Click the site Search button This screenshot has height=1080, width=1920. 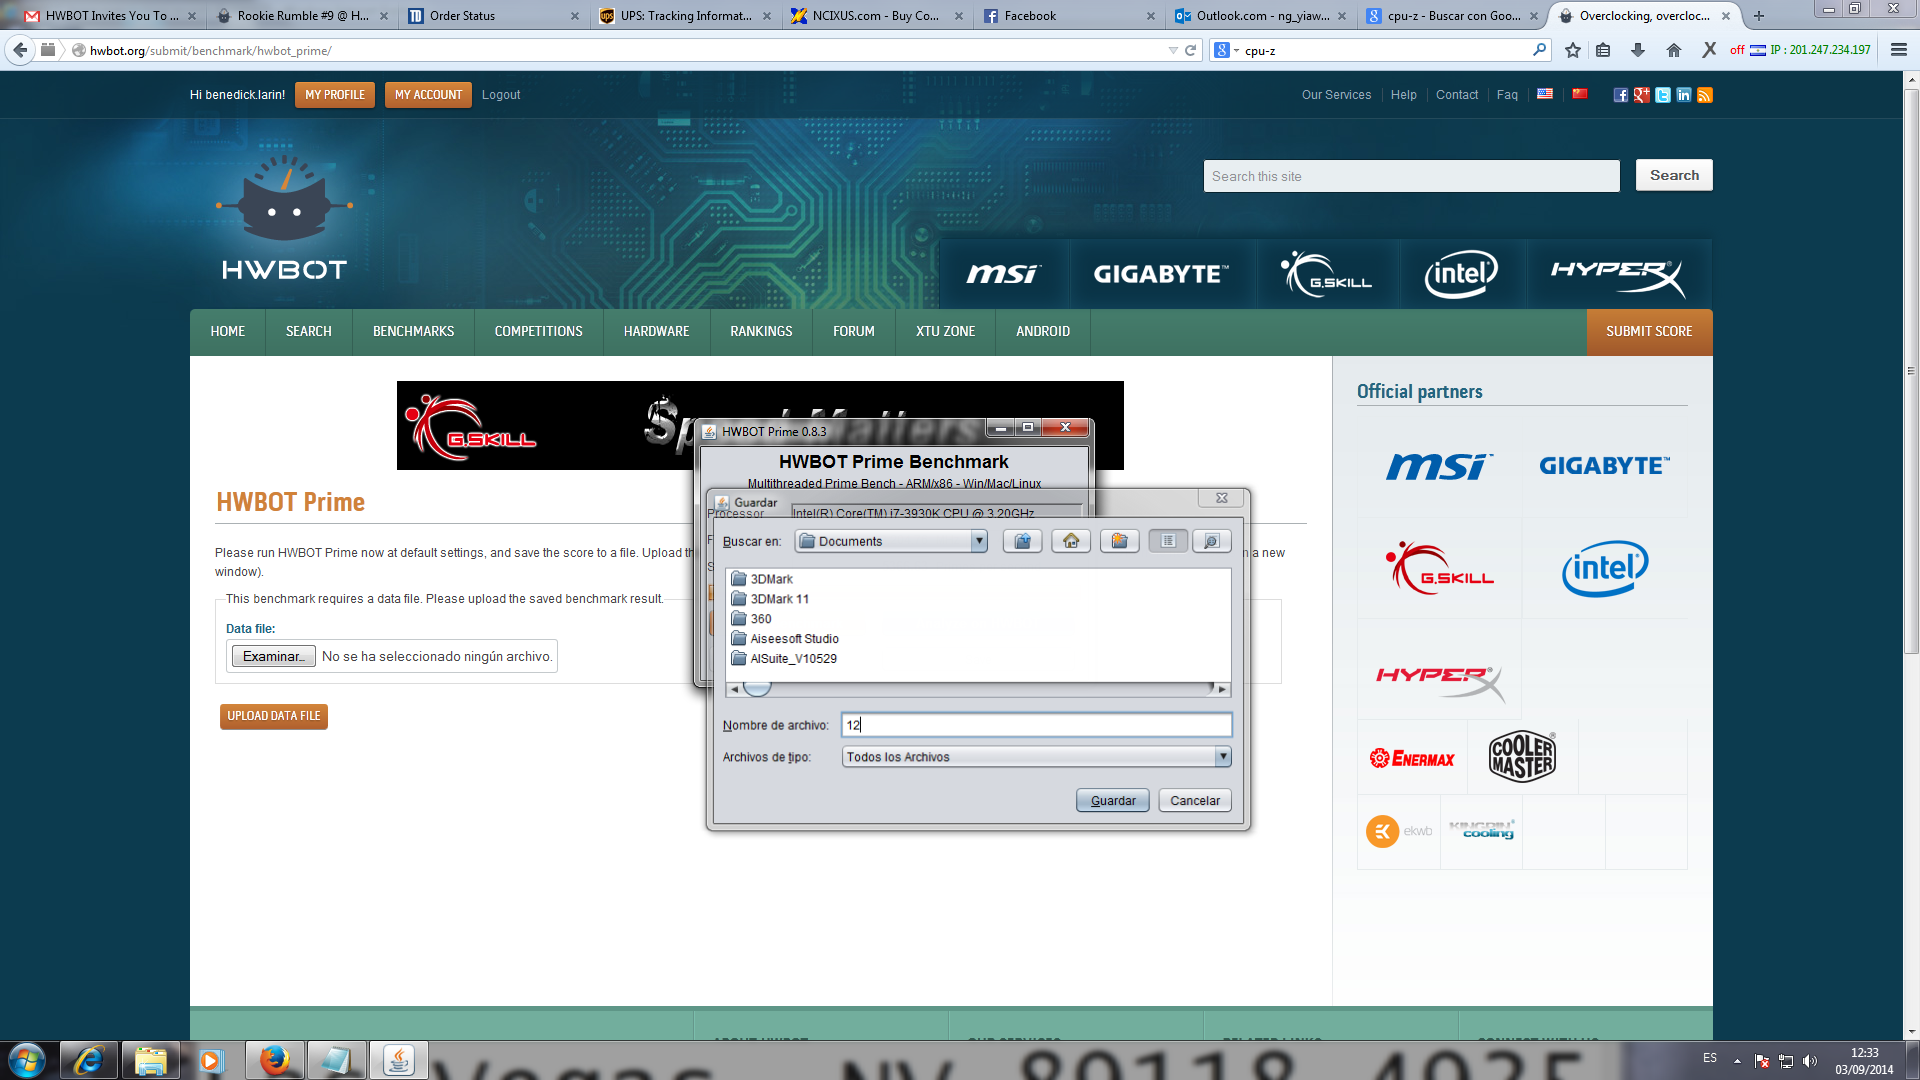tap(1674, 175)
